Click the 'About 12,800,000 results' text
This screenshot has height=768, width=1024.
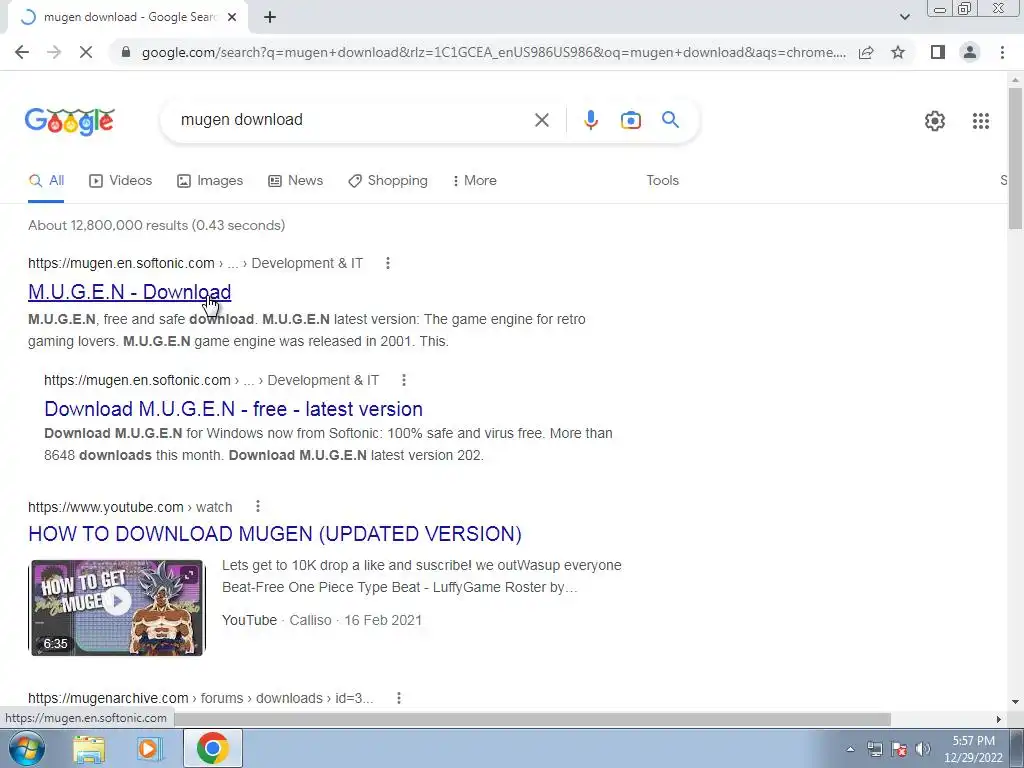click(157, 225)
